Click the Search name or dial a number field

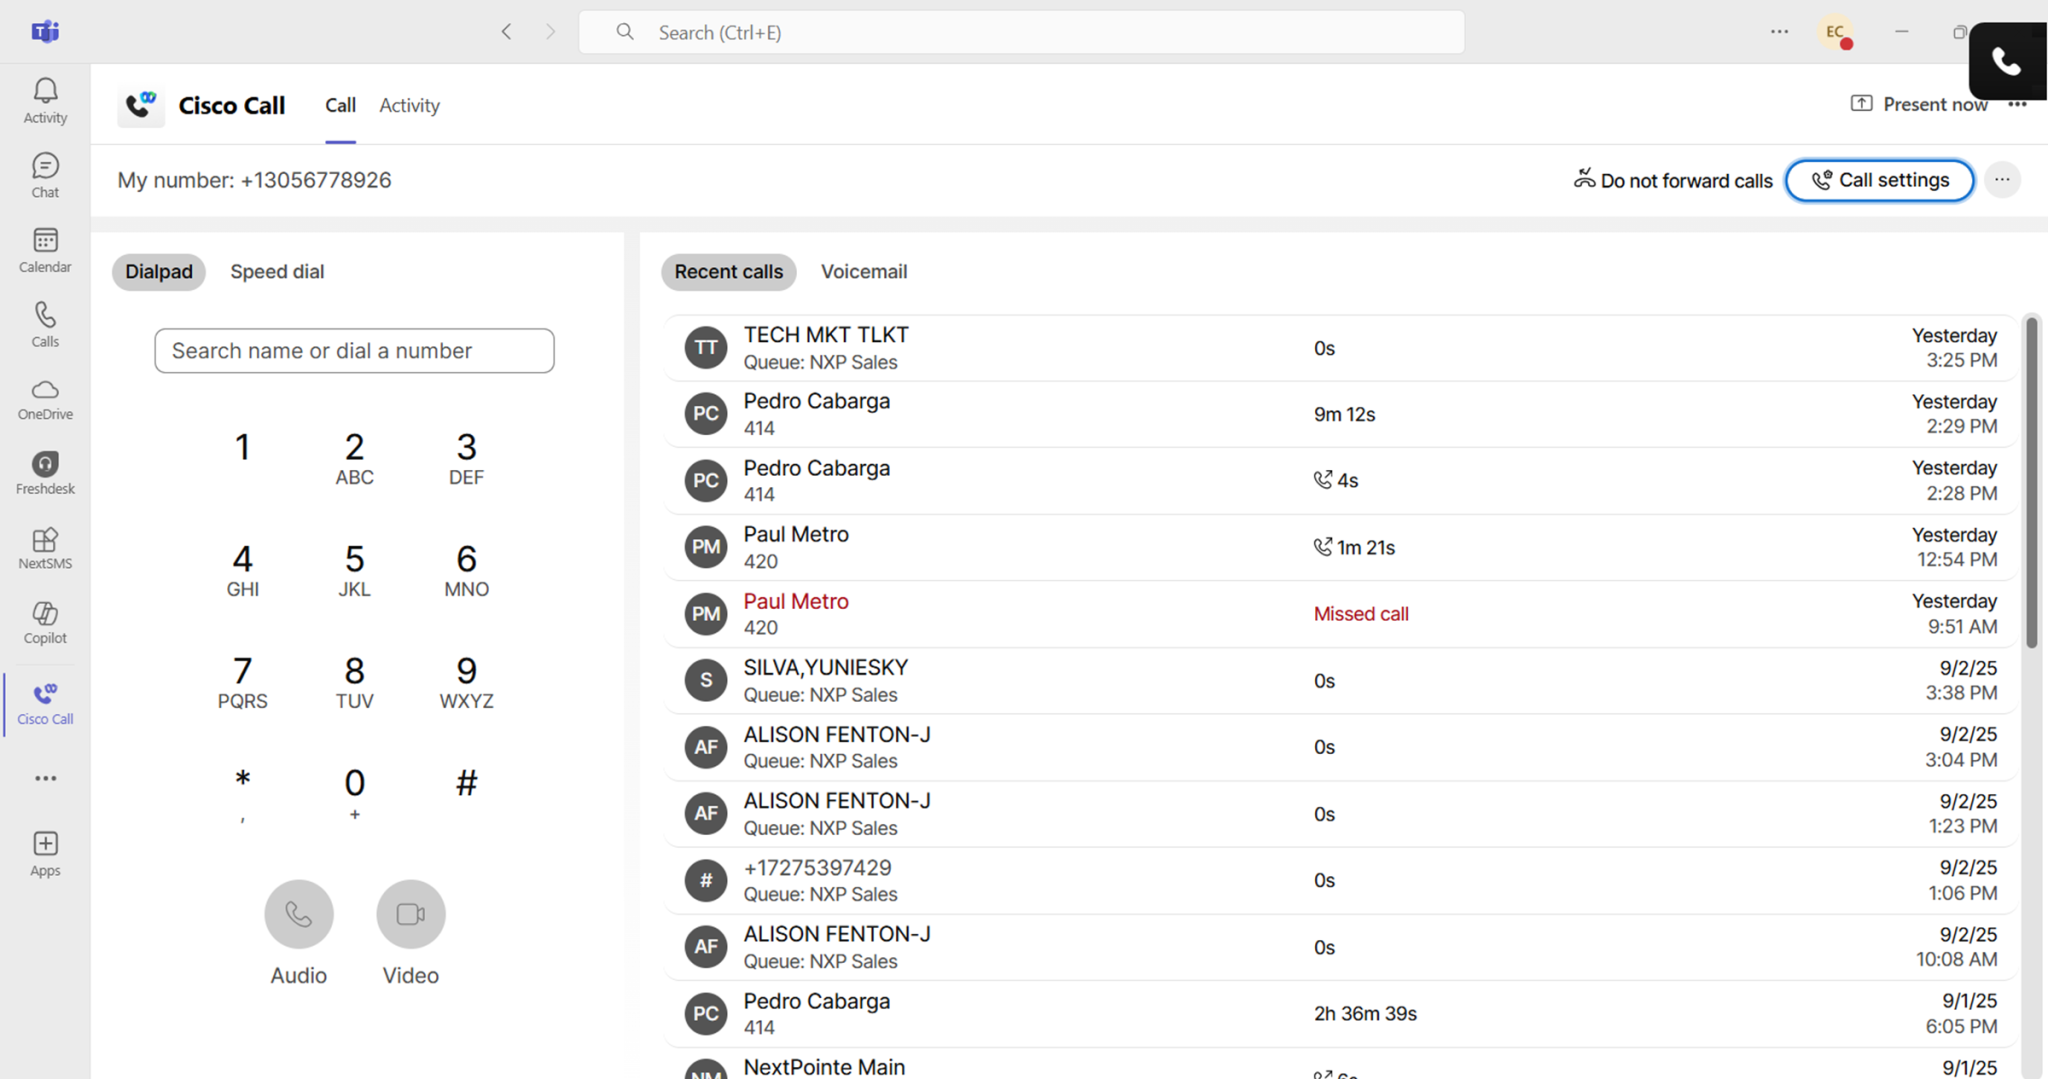(x=354, y=351)
